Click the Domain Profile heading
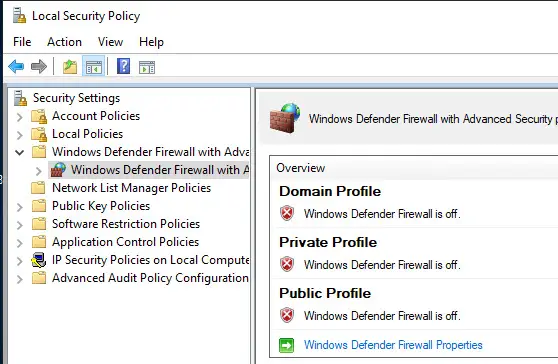 [330, 191]
